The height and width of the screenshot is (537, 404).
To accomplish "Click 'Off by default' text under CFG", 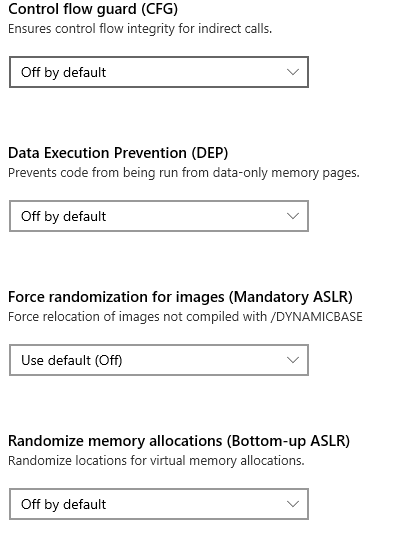I will (63, 73).
